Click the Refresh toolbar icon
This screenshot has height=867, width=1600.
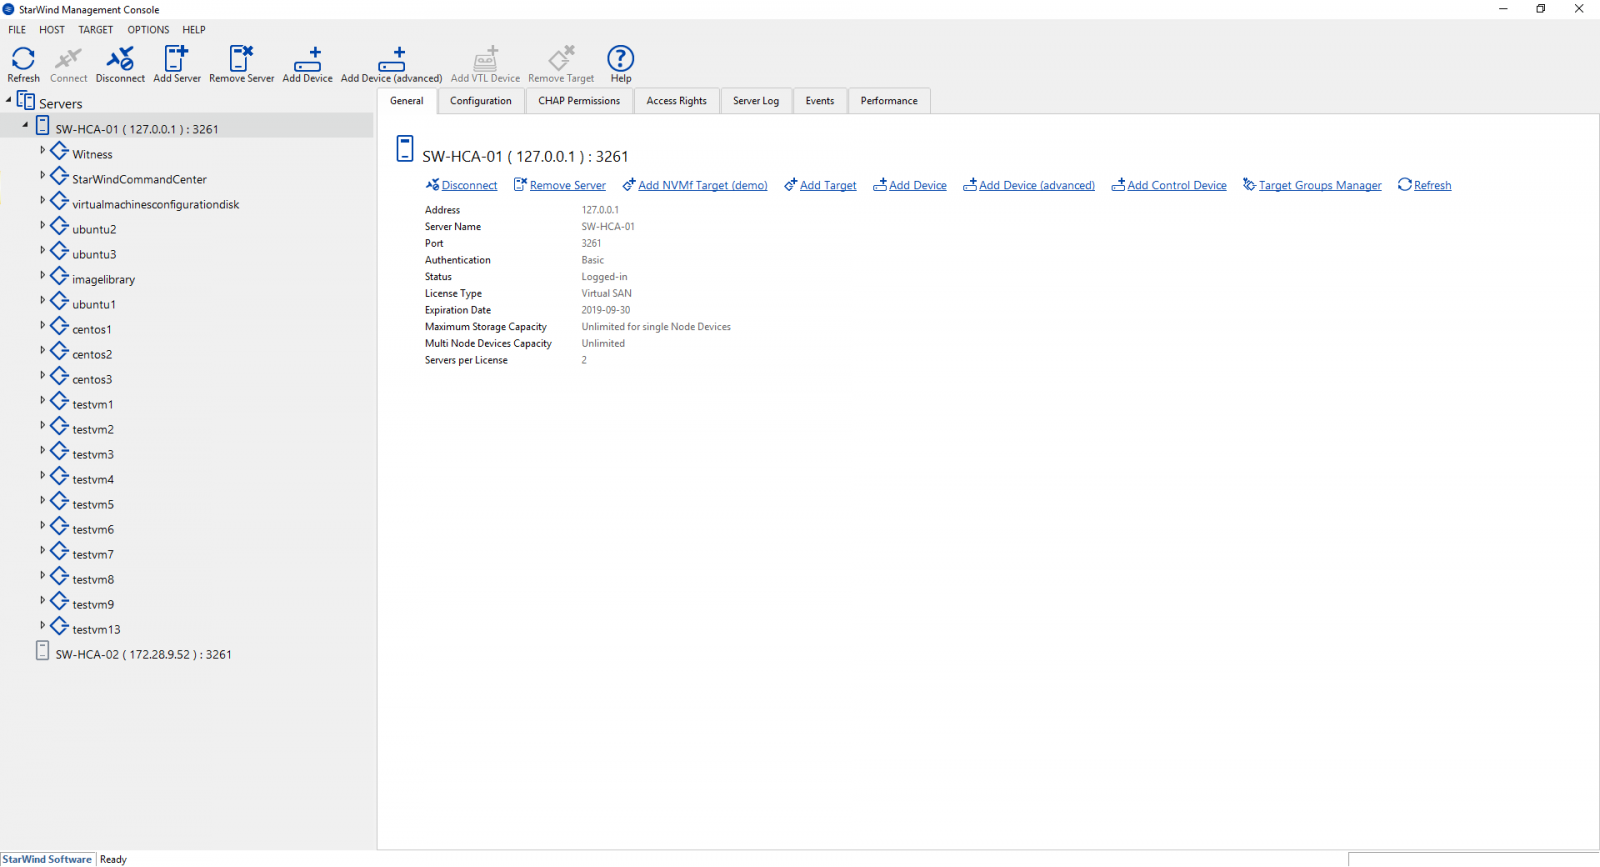(x=23, y=59)
